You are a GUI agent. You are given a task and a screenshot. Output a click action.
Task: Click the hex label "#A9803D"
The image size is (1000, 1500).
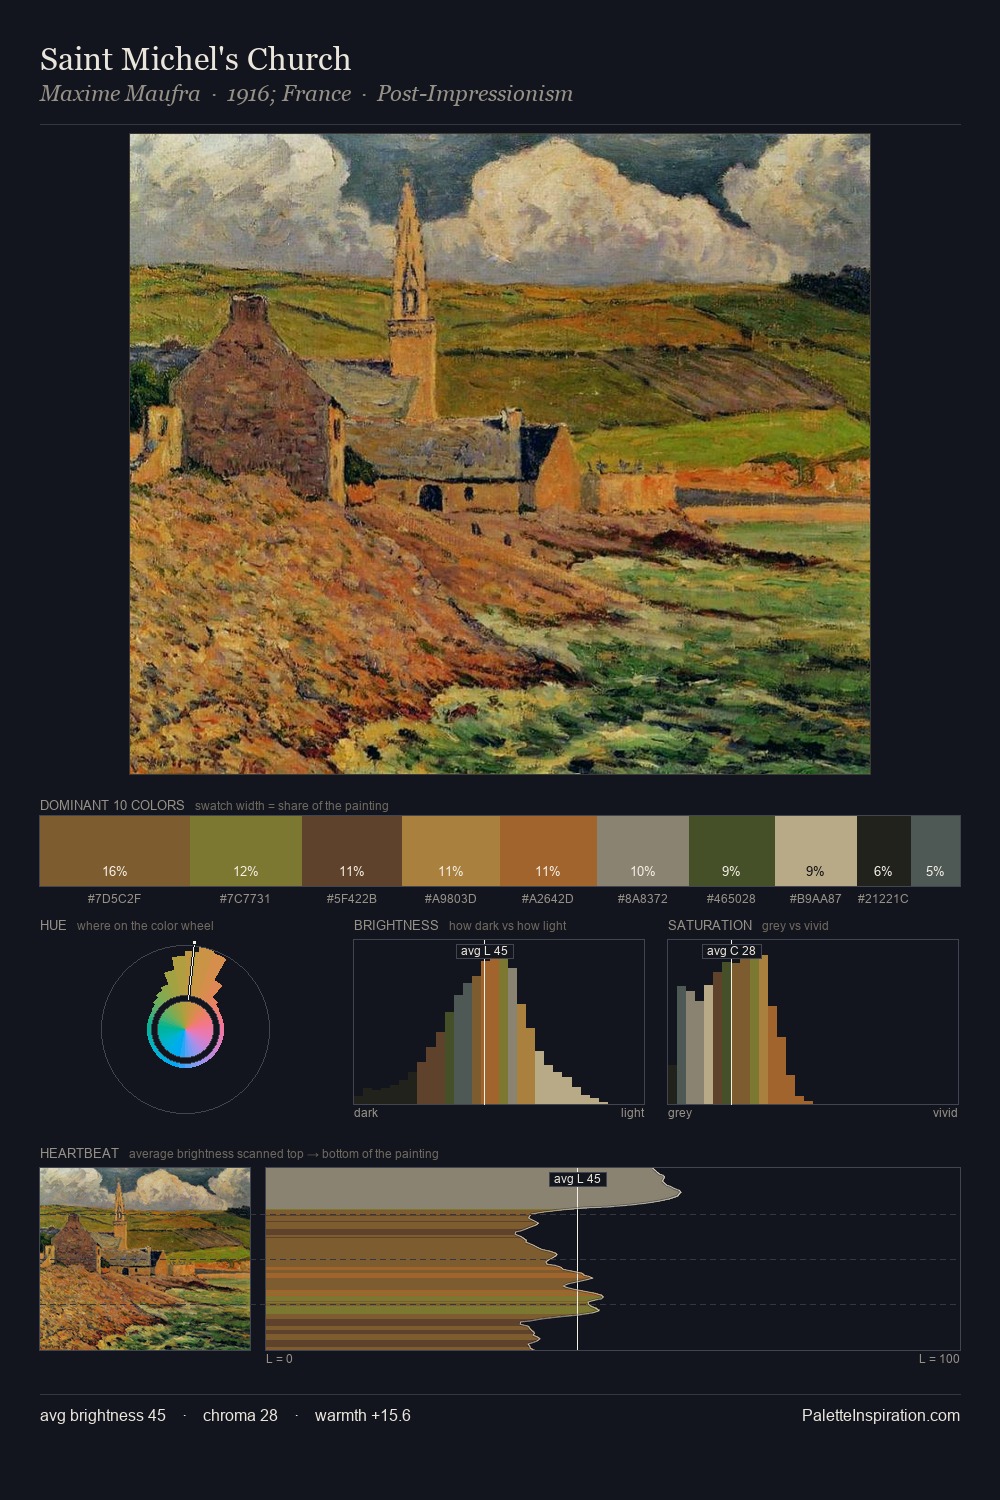click(451, 899)
